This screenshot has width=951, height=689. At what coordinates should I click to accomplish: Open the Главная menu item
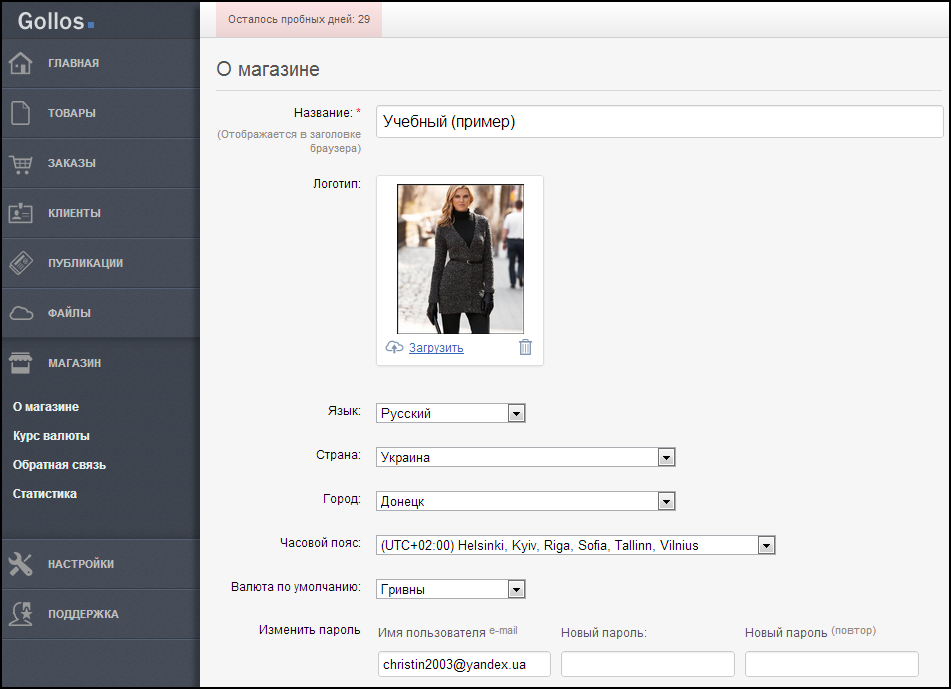pyautogui.click(x=73, y=63)
